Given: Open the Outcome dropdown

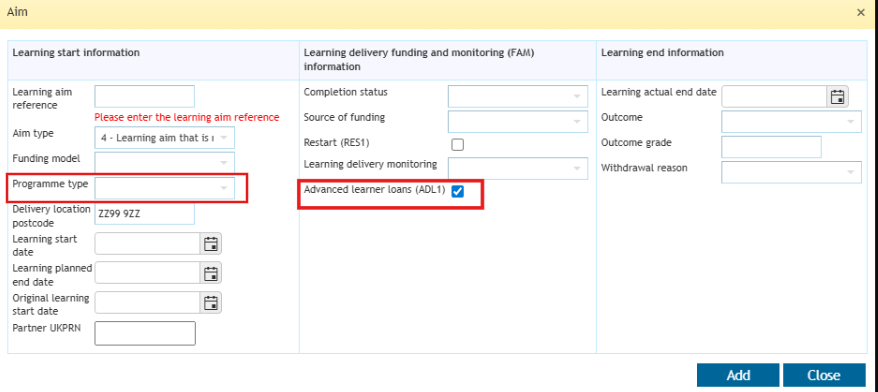Looking at the screenshot, I should 791,122.
